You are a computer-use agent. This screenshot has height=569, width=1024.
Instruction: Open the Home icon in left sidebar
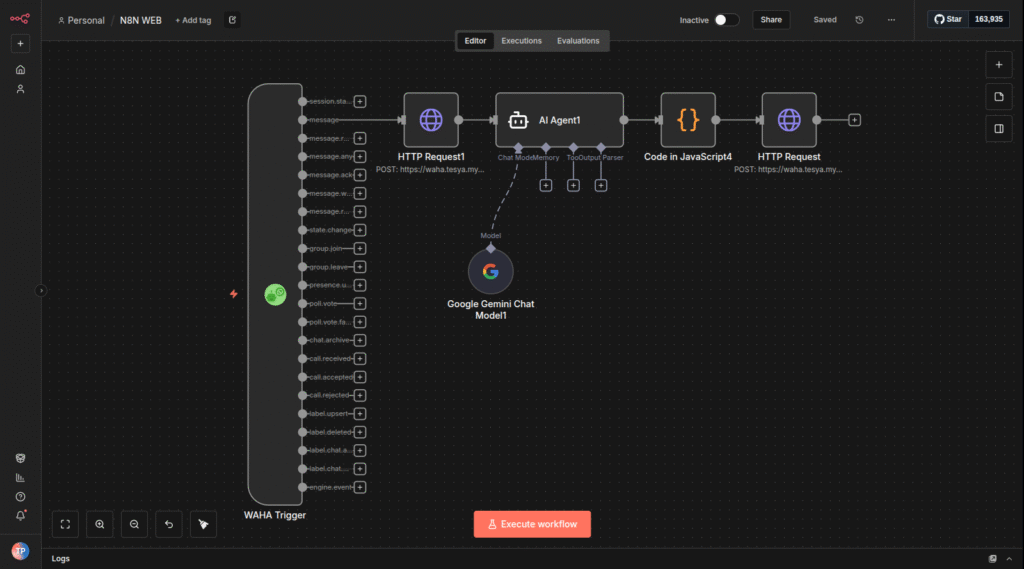click(20, 70)
